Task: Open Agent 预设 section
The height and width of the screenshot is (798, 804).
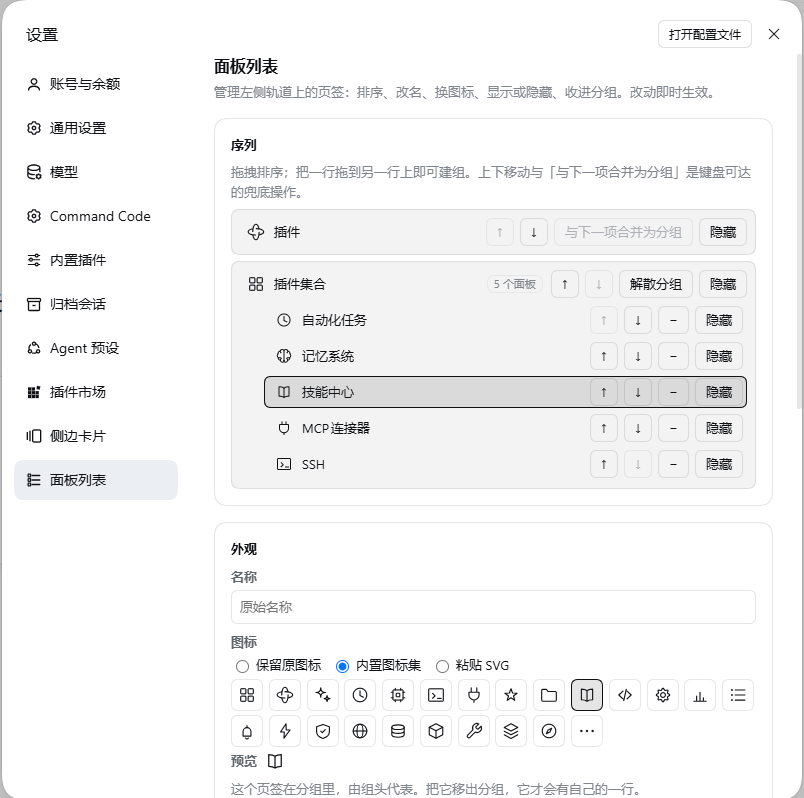Action: point(96,348)
